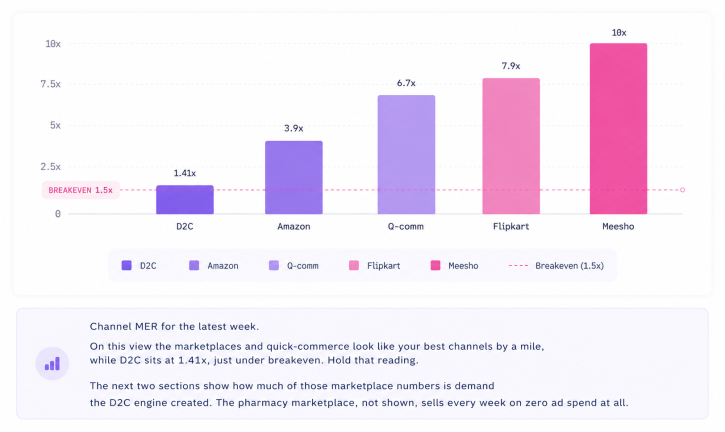Click the Meesho legend swatch

pos(436,265)
